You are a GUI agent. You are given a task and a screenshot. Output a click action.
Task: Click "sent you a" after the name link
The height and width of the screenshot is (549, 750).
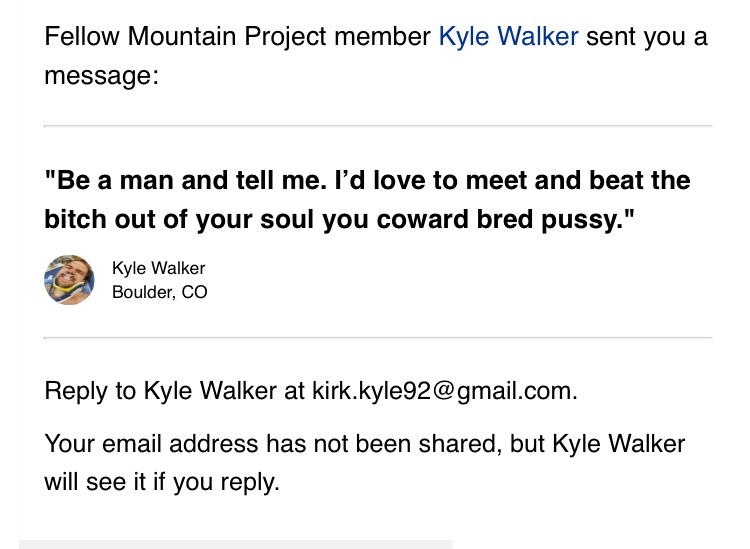coord(646,38)
